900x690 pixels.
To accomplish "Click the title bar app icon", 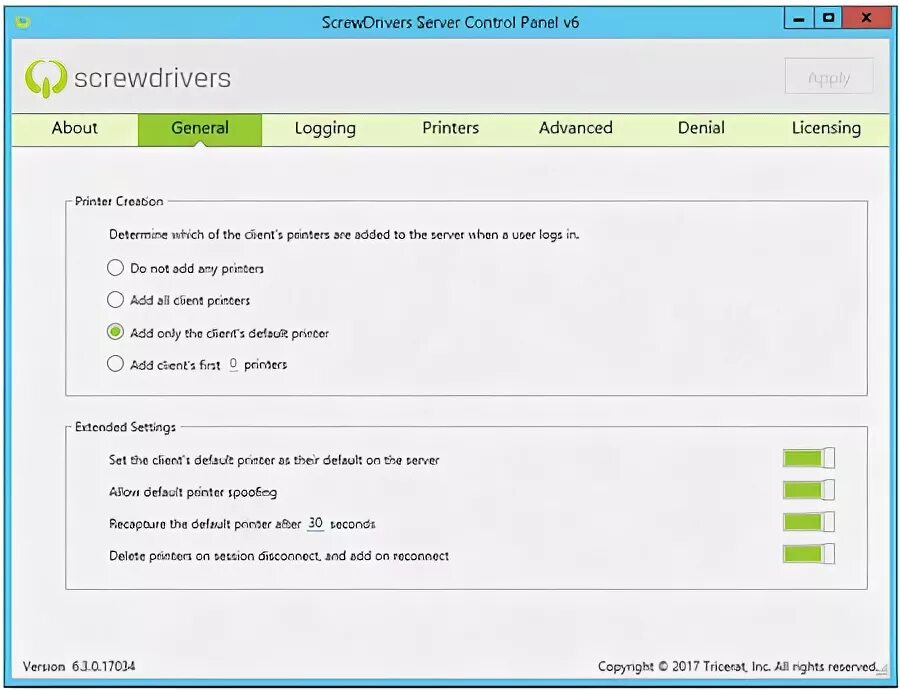I will pos(24,22).
